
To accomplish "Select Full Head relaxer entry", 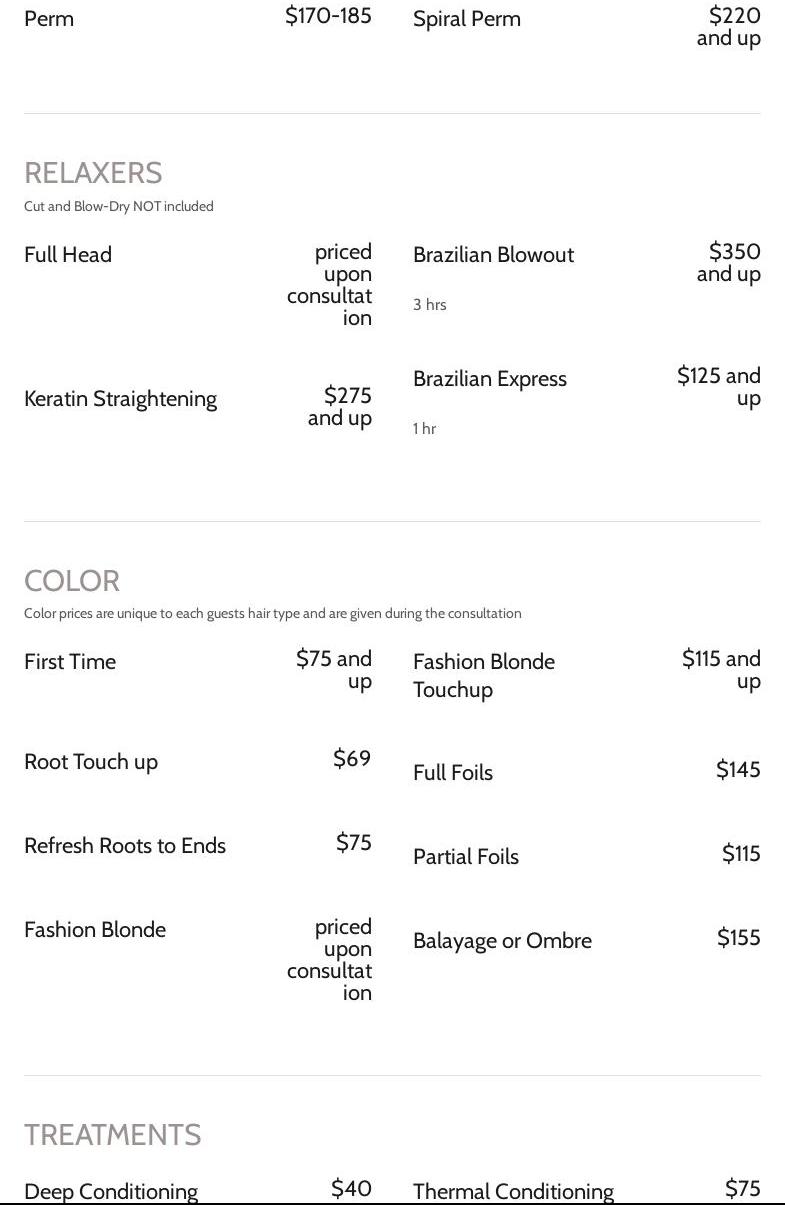I will click(68, 254).
